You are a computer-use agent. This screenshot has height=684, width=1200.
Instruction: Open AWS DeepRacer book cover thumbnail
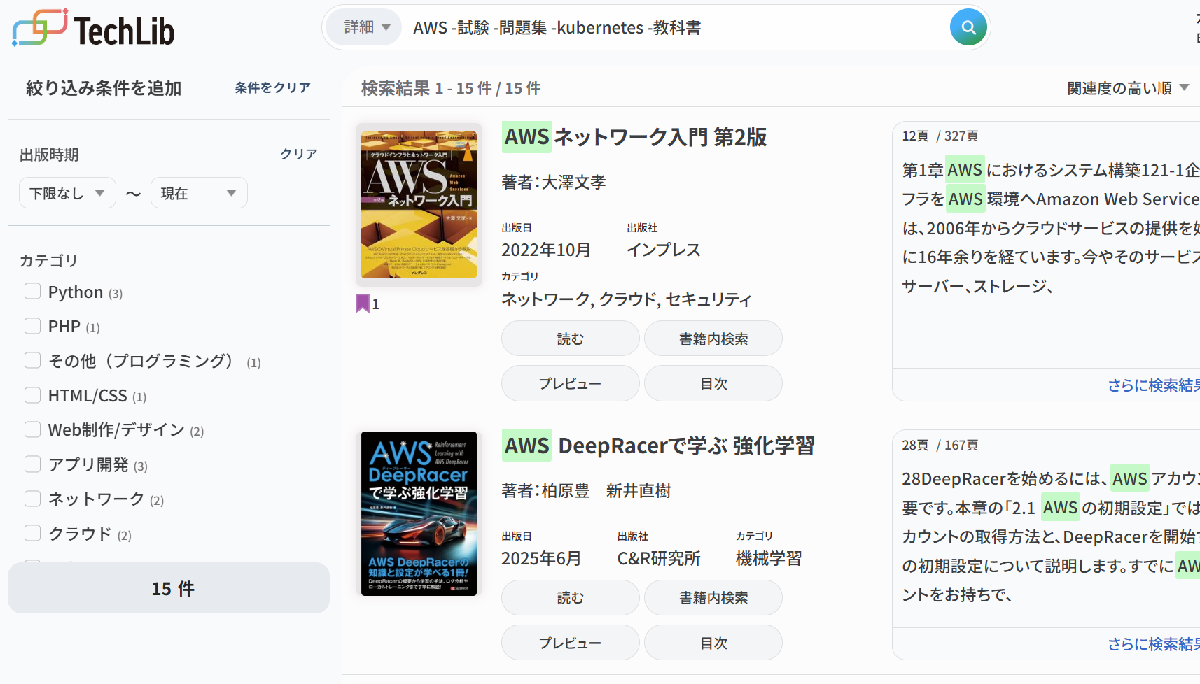coord(419,514)
